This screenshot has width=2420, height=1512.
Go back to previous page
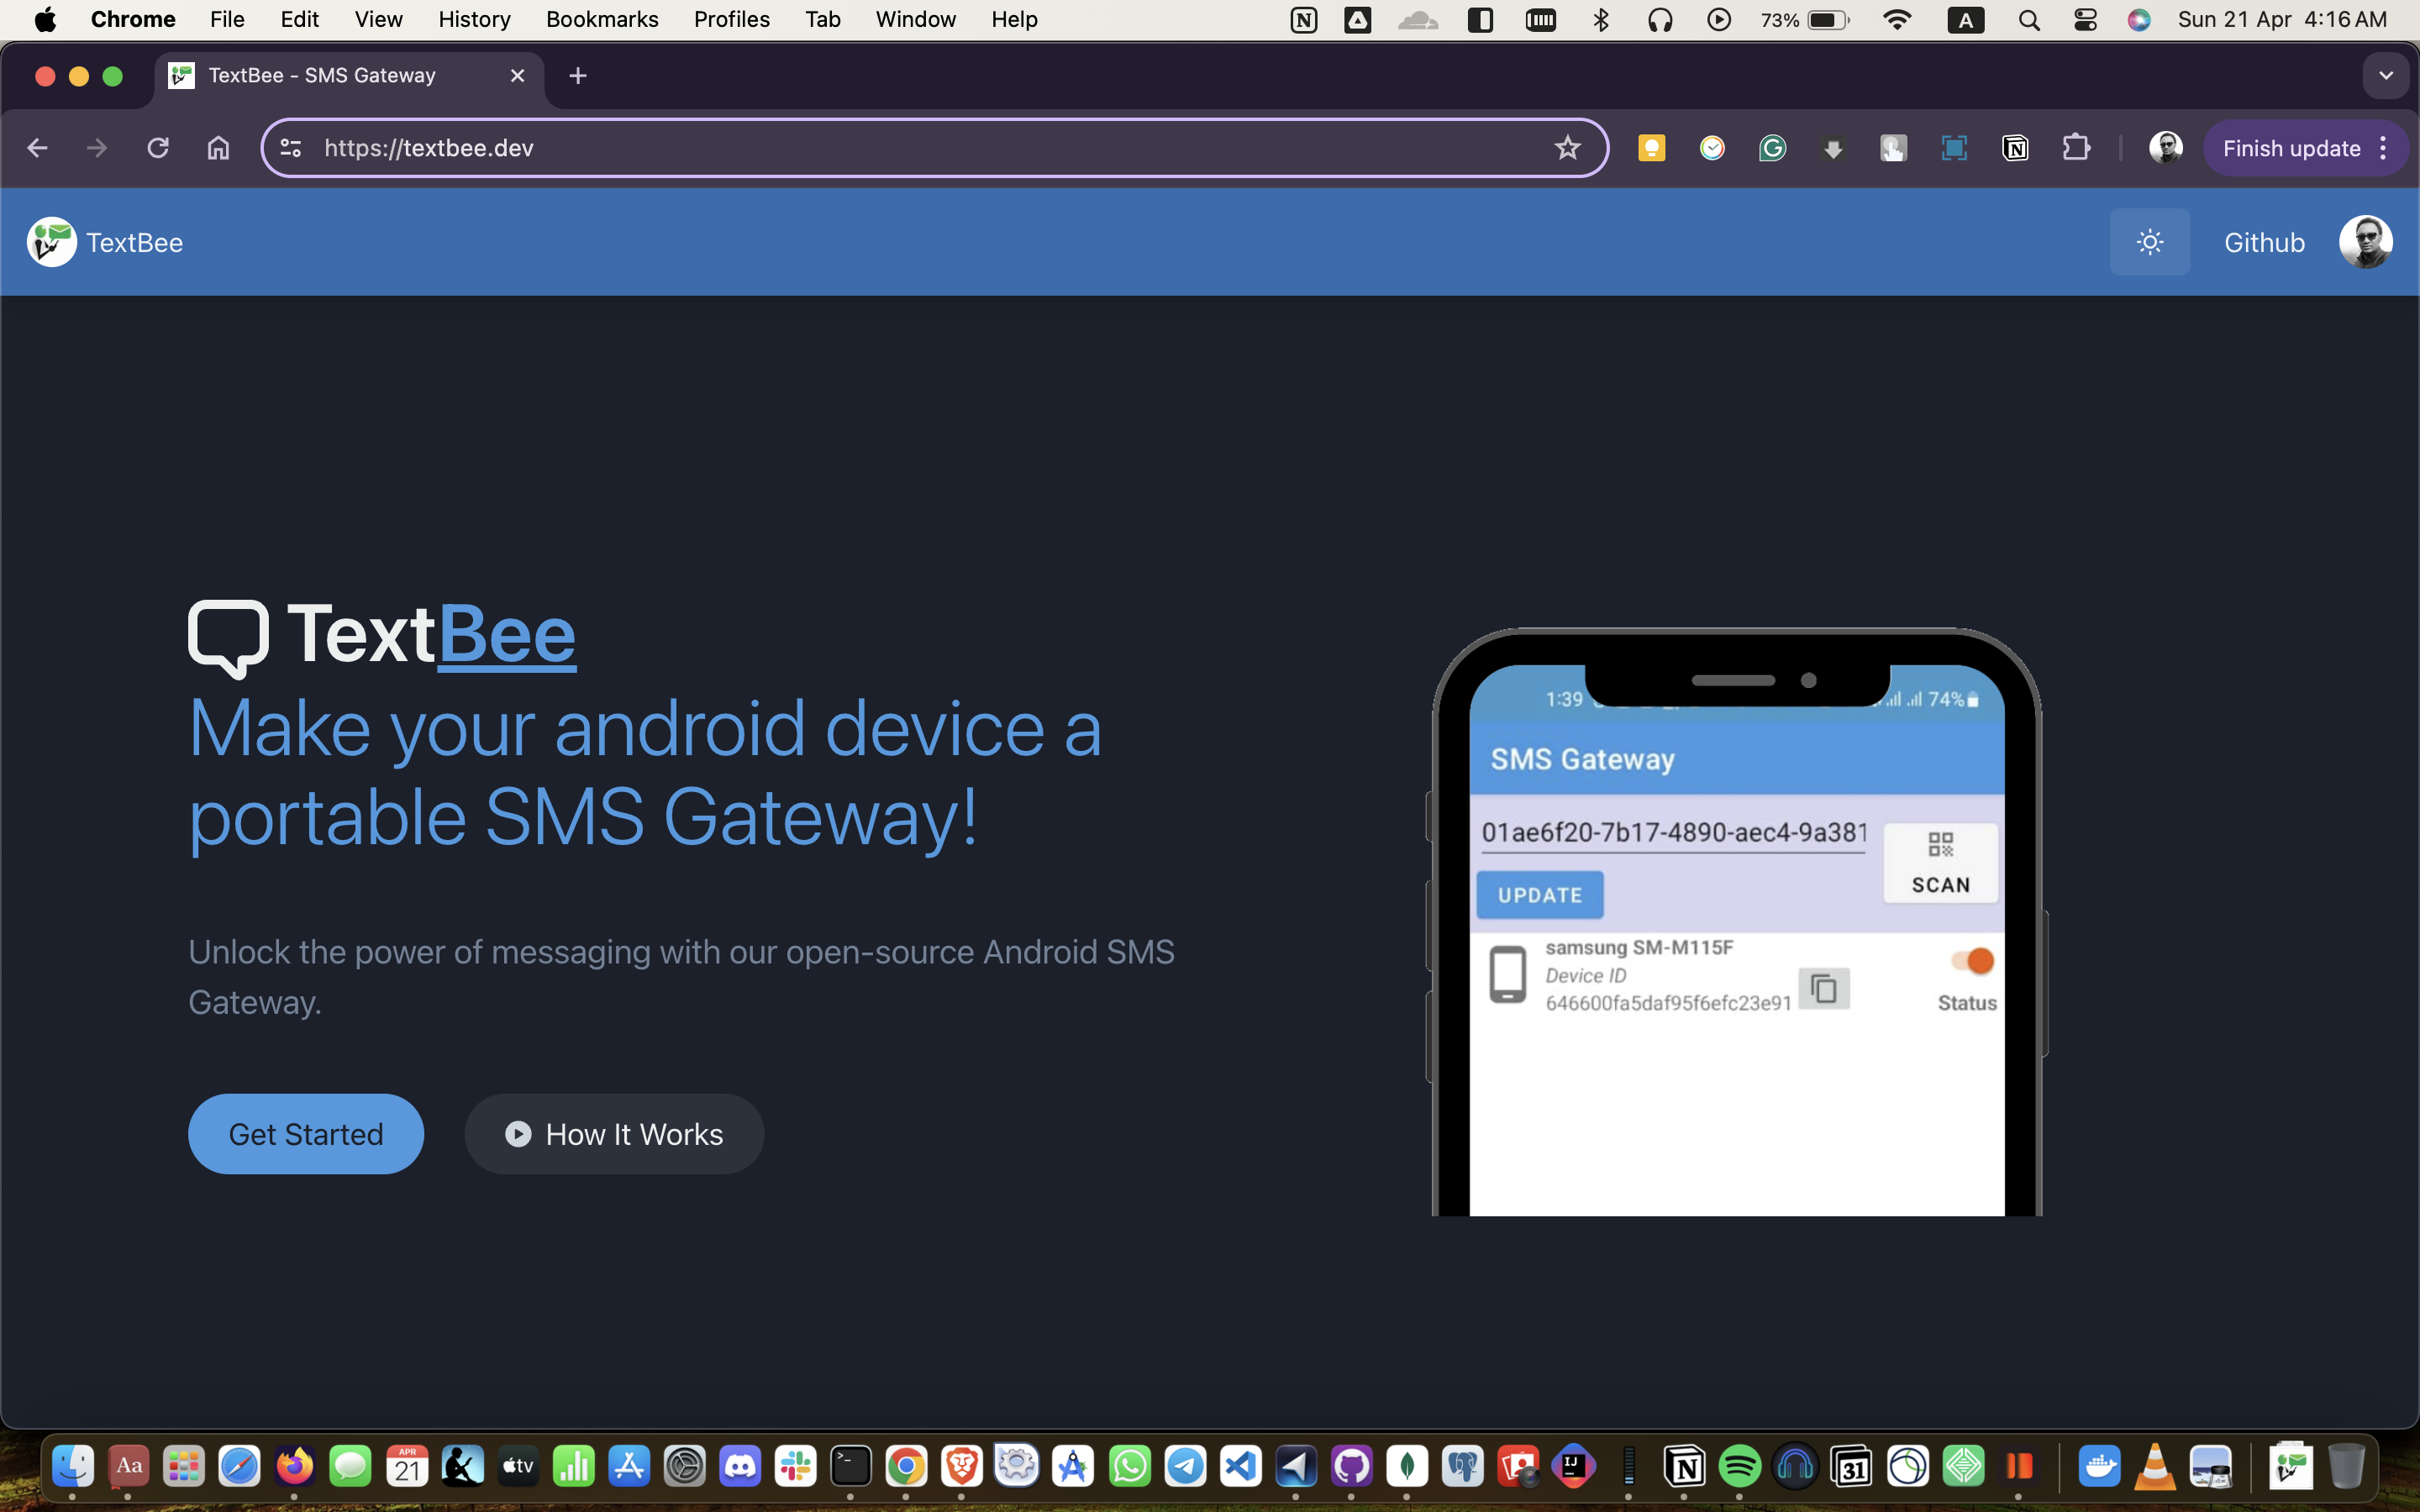37,148
